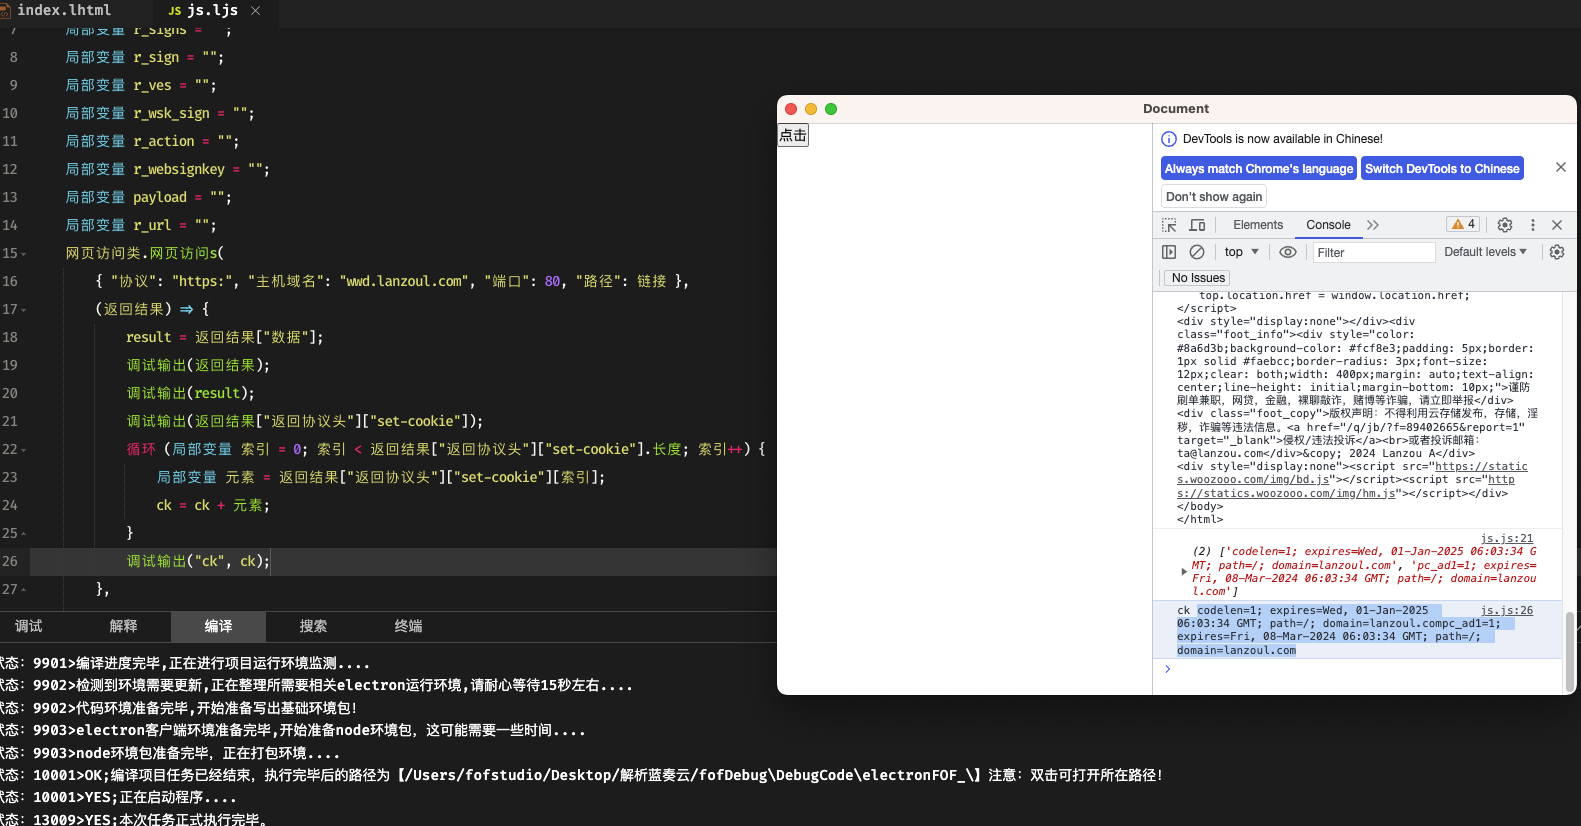Click the No Issues button
The height and width of the screenshot is (826, 1581).
pyautogui.click(x=1198, y=278)
